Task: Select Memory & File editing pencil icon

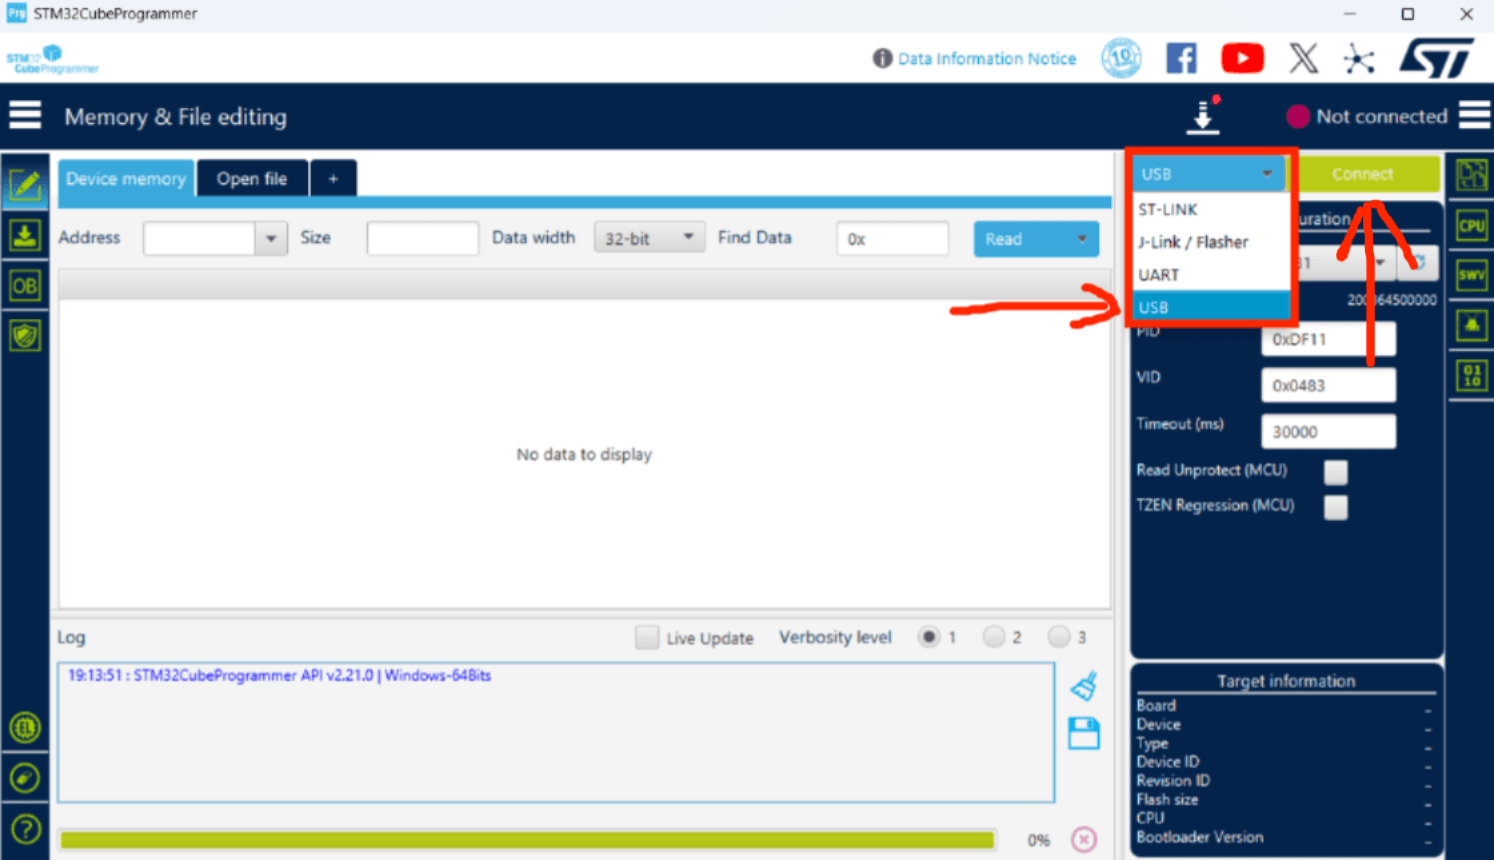Action: (x=25, y=185)
